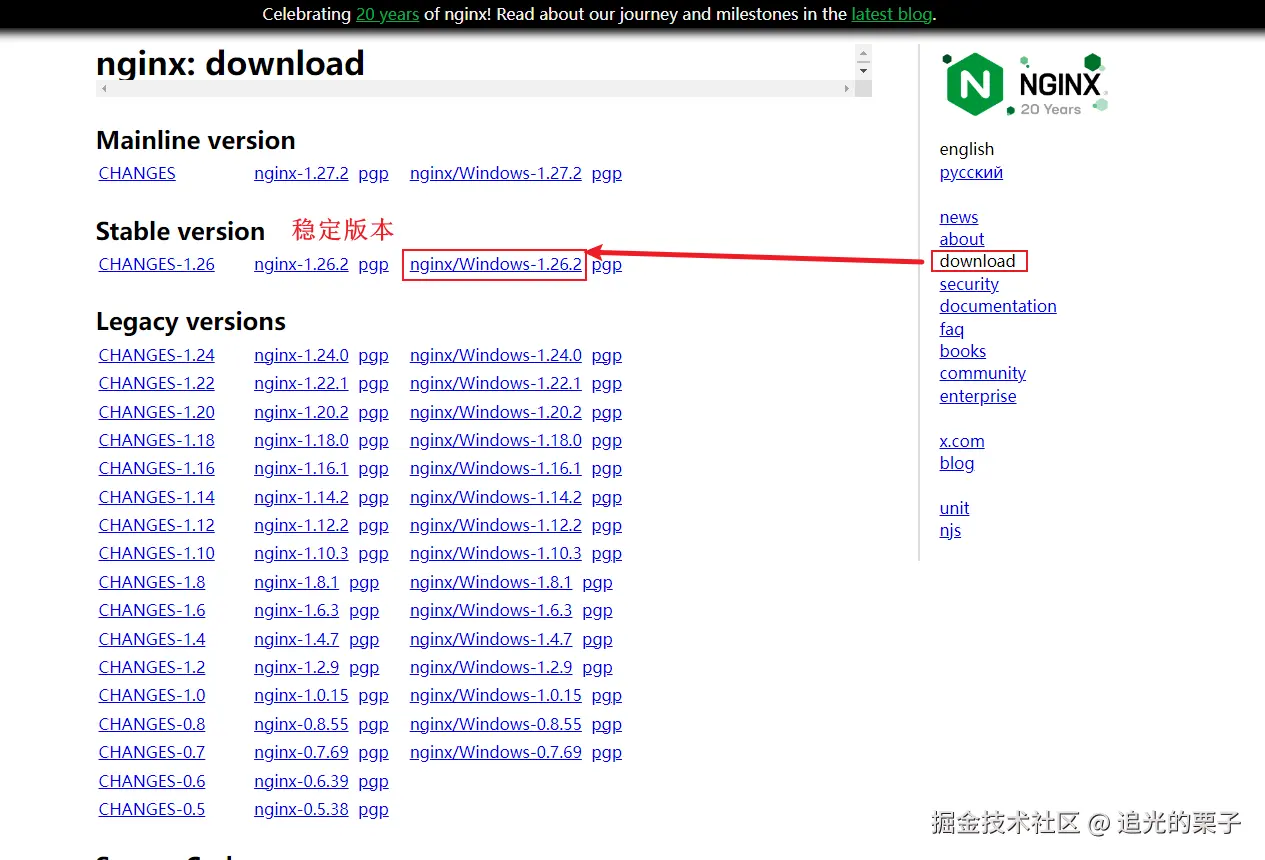1265x860 pixels.
Task: Download nginx/Windows-1.18.0
Action: (495, 440)
